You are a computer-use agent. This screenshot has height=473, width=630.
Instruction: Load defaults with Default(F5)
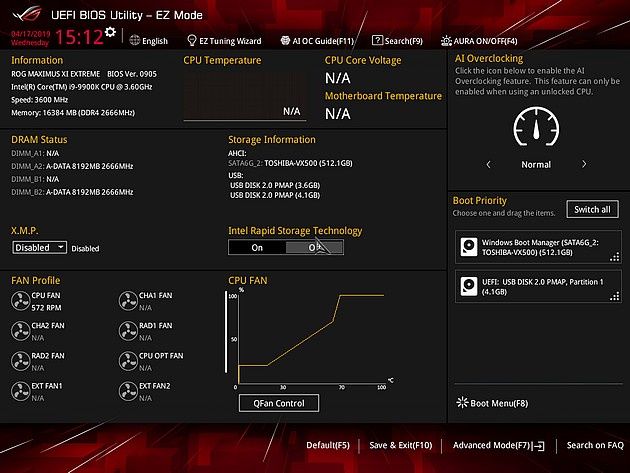coord(328,445)
